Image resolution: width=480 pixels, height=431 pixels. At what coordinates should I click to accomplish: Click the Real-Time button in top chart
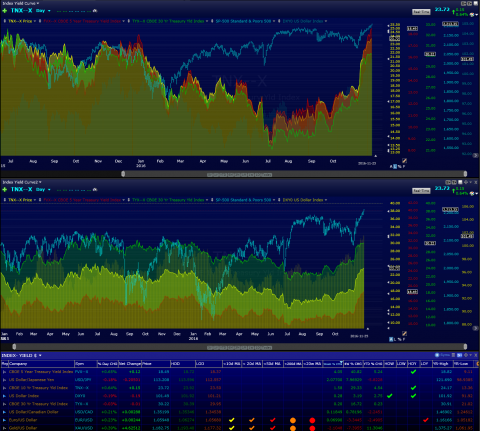pyautogui.click(x=421, y=12)
